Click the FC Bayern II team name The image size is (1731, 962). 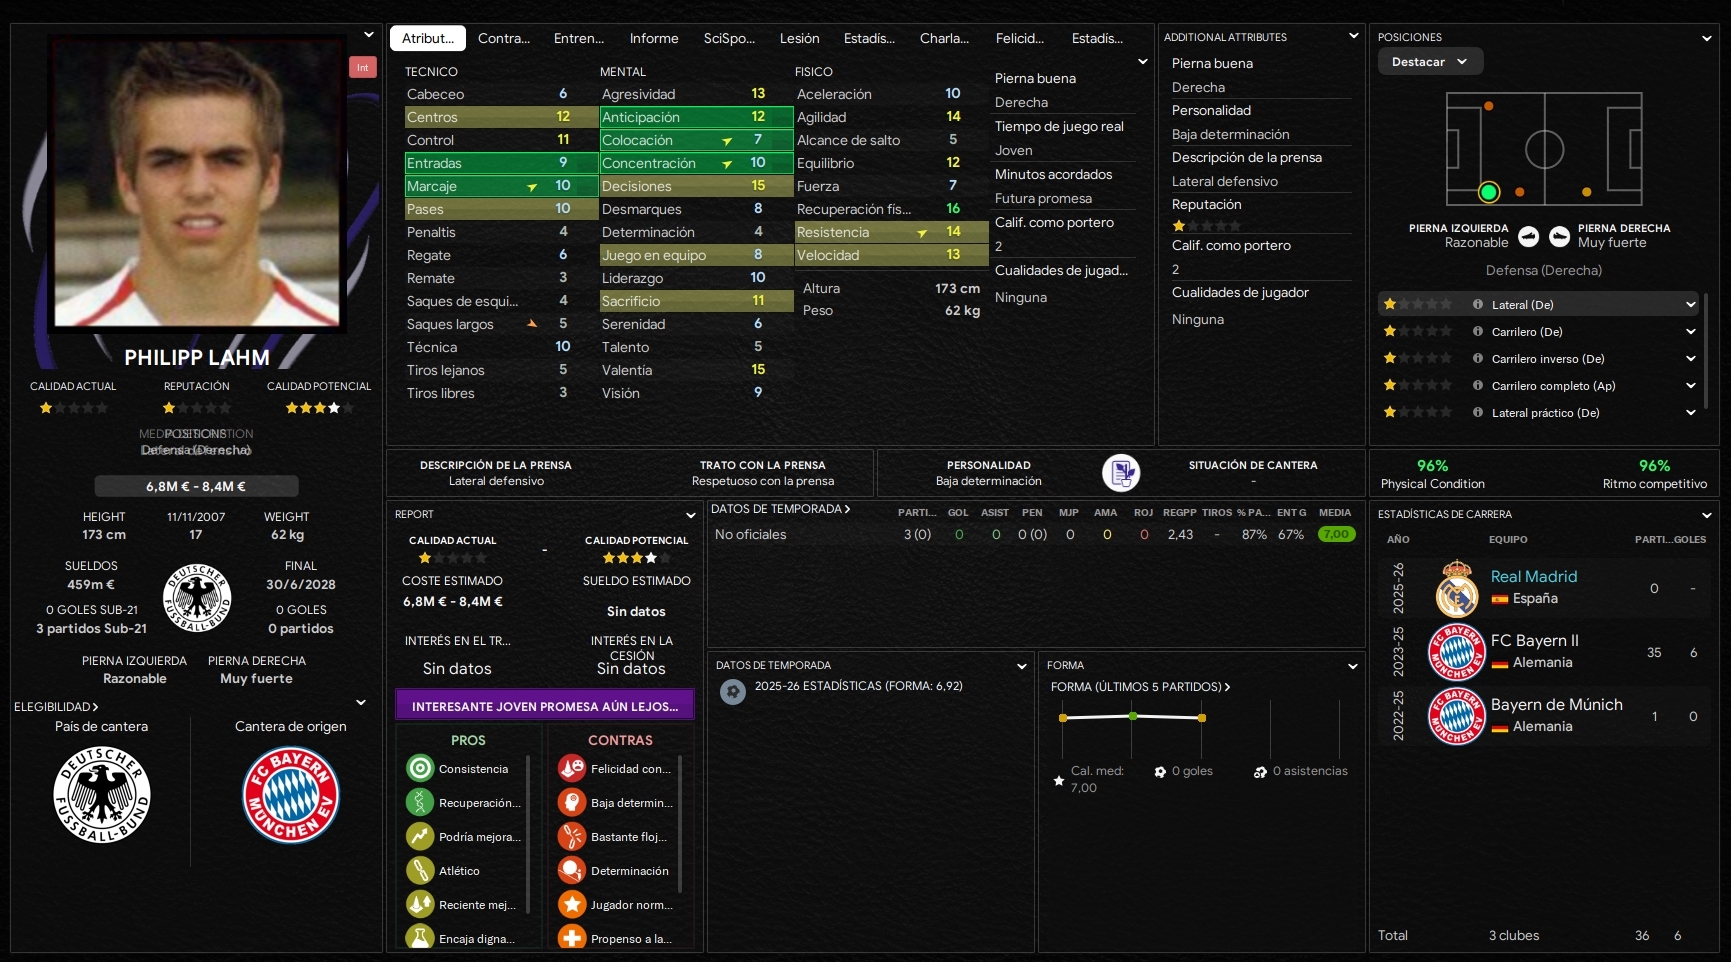point(1535,640)
